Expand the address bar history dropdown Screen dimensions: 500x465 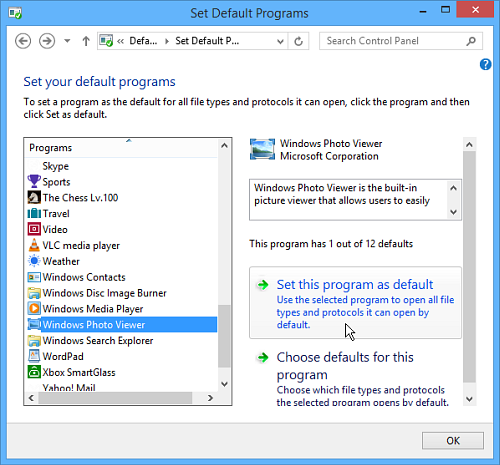[280, 42]
